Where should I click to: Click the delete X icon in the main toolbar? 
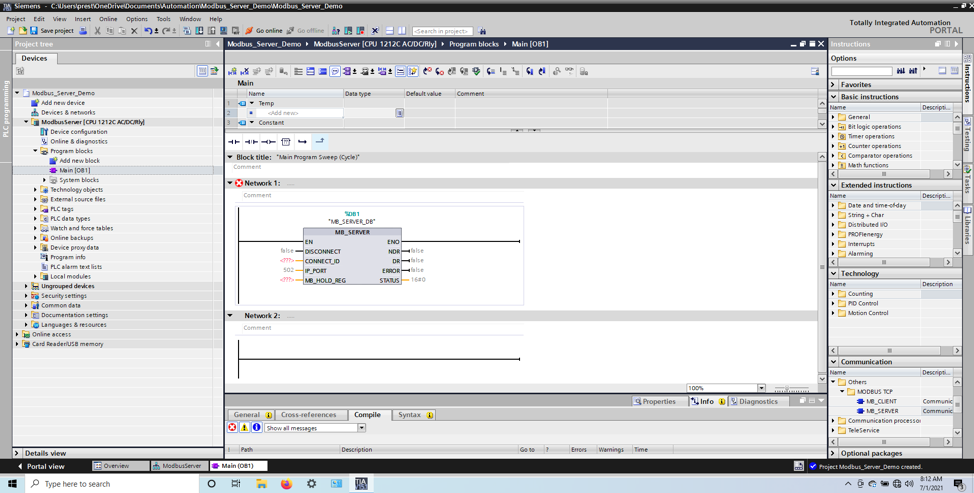(x=134, y=30)
